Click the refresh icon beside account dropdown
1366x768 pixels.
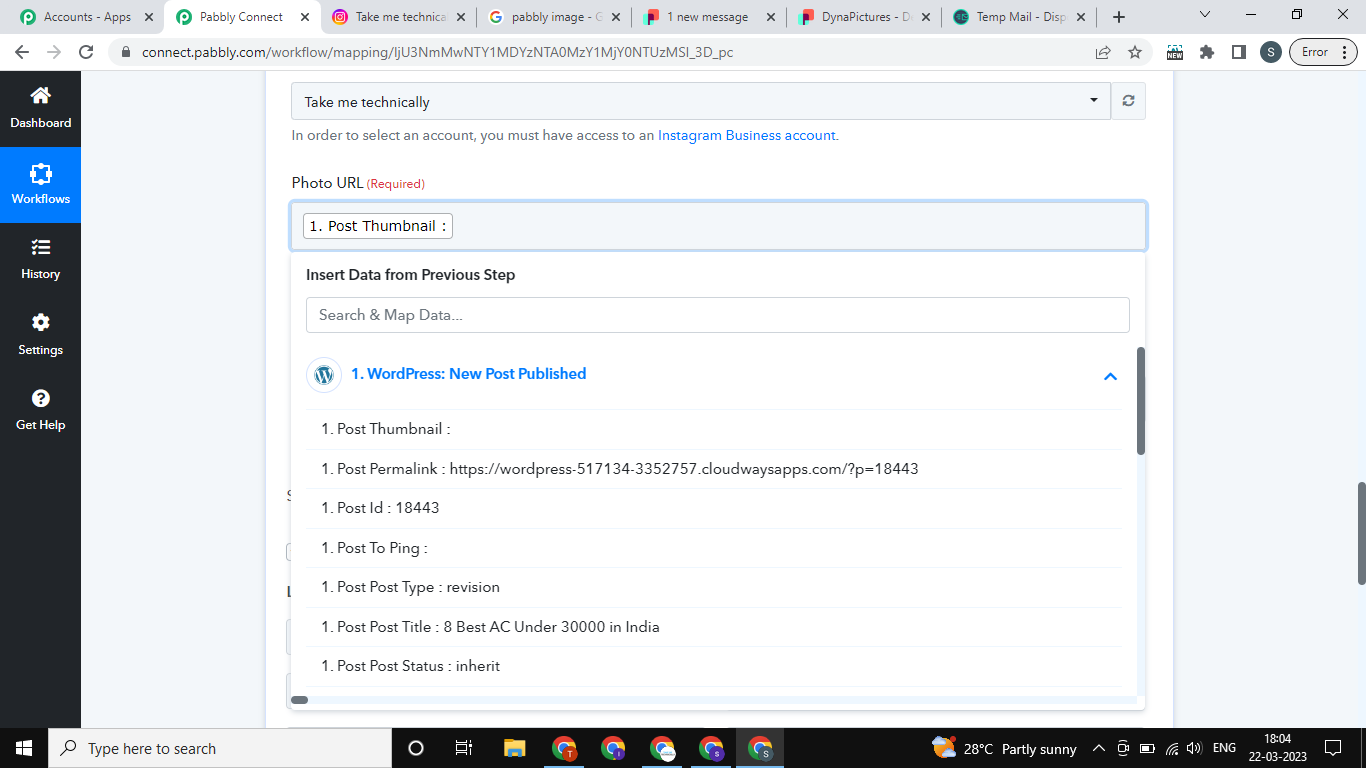coord(1128,101)
